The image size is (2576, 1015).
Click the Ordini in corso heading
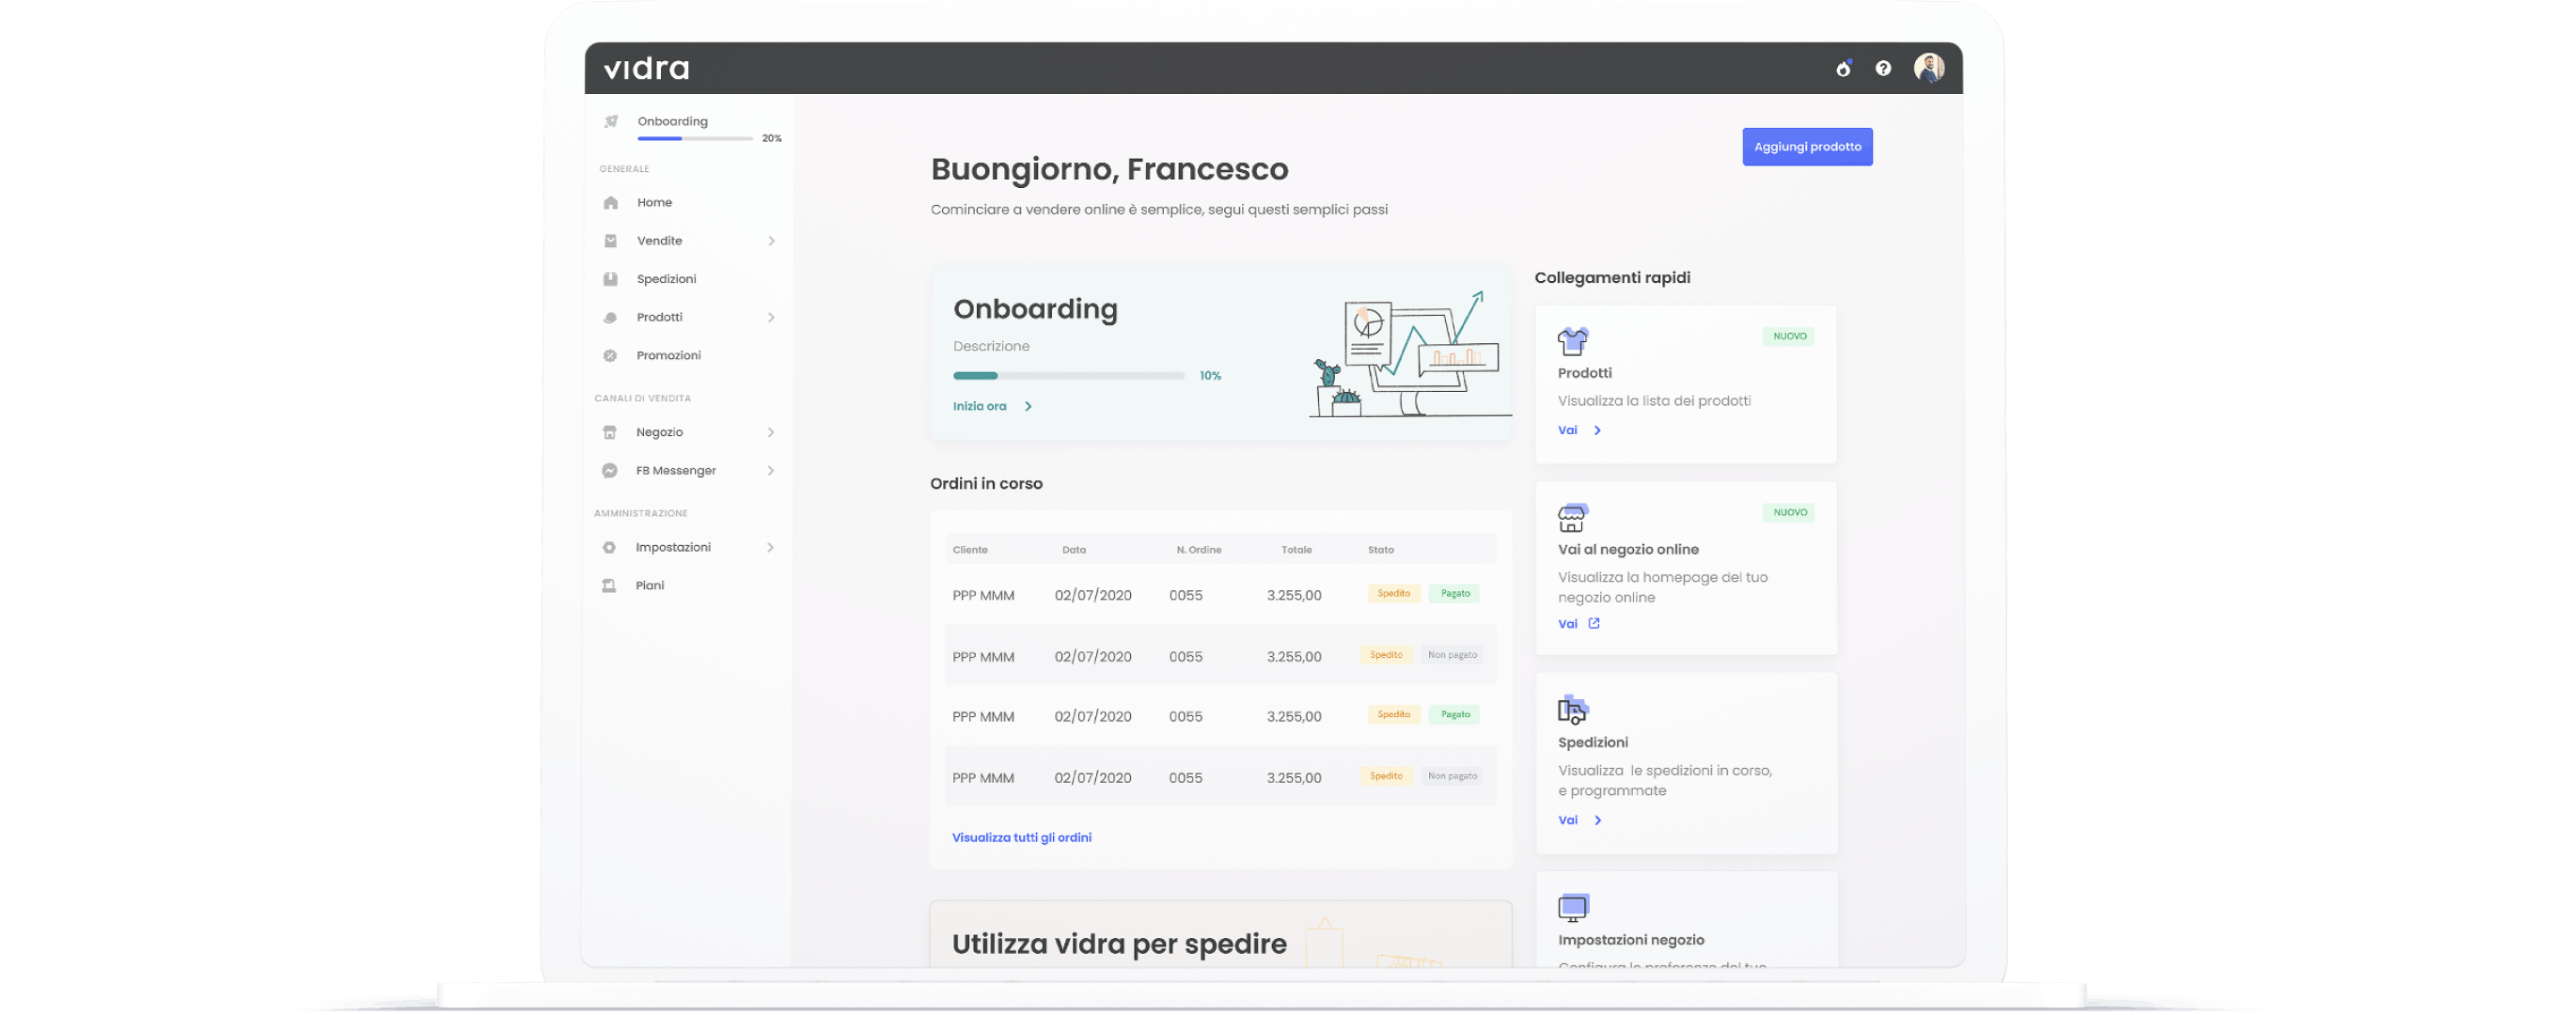[986, 483]
